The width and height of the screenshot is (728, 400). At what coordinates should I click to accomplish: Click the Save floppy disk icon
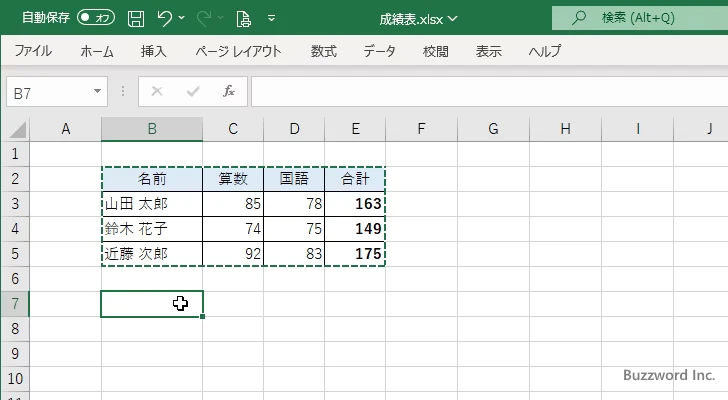point(136,18)
